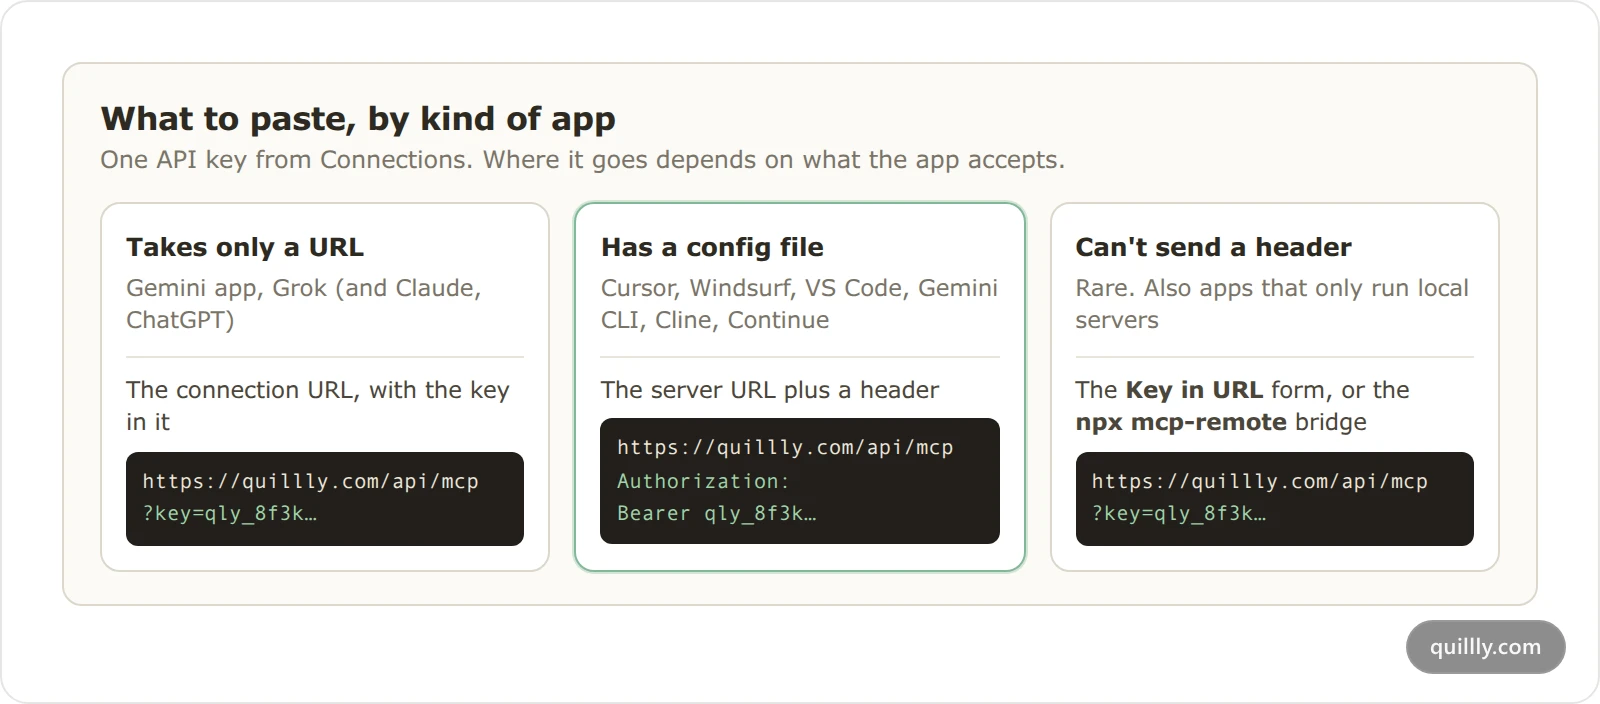This screenshot has height=704, width=1600.
Task: Click 'The server URL plus a header' text
Action: pos(770,390)
